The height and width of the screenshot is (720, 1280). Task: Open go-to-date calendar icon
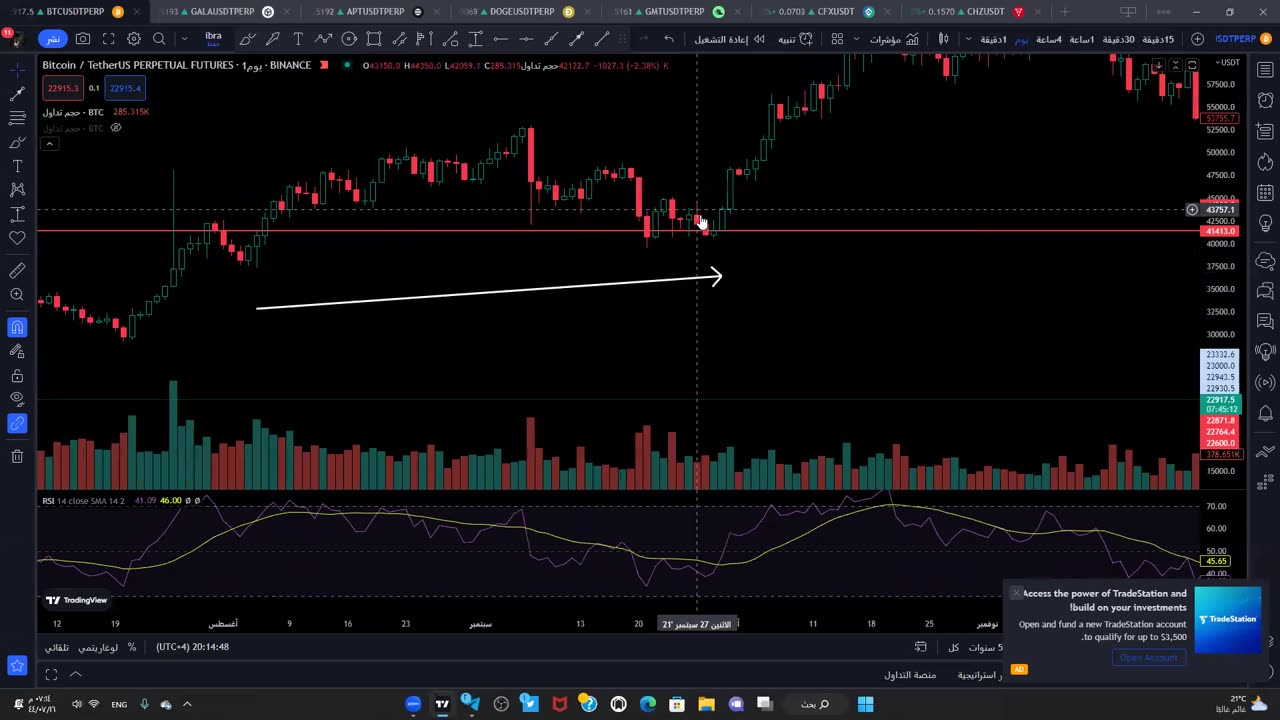click(920, 647)
